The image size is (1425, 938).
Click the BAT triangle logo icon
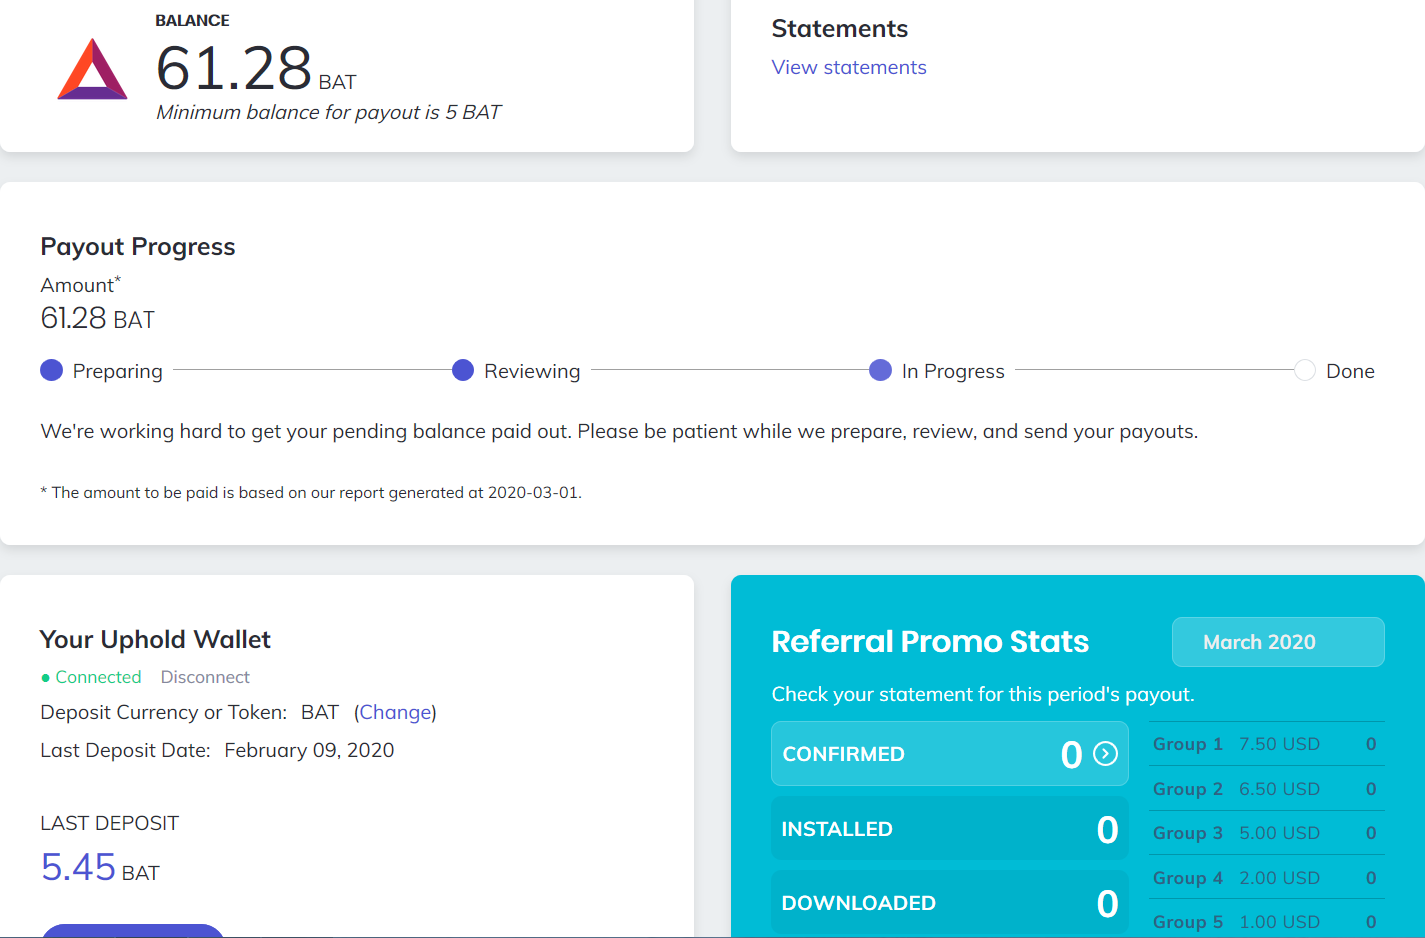[93, 70]
